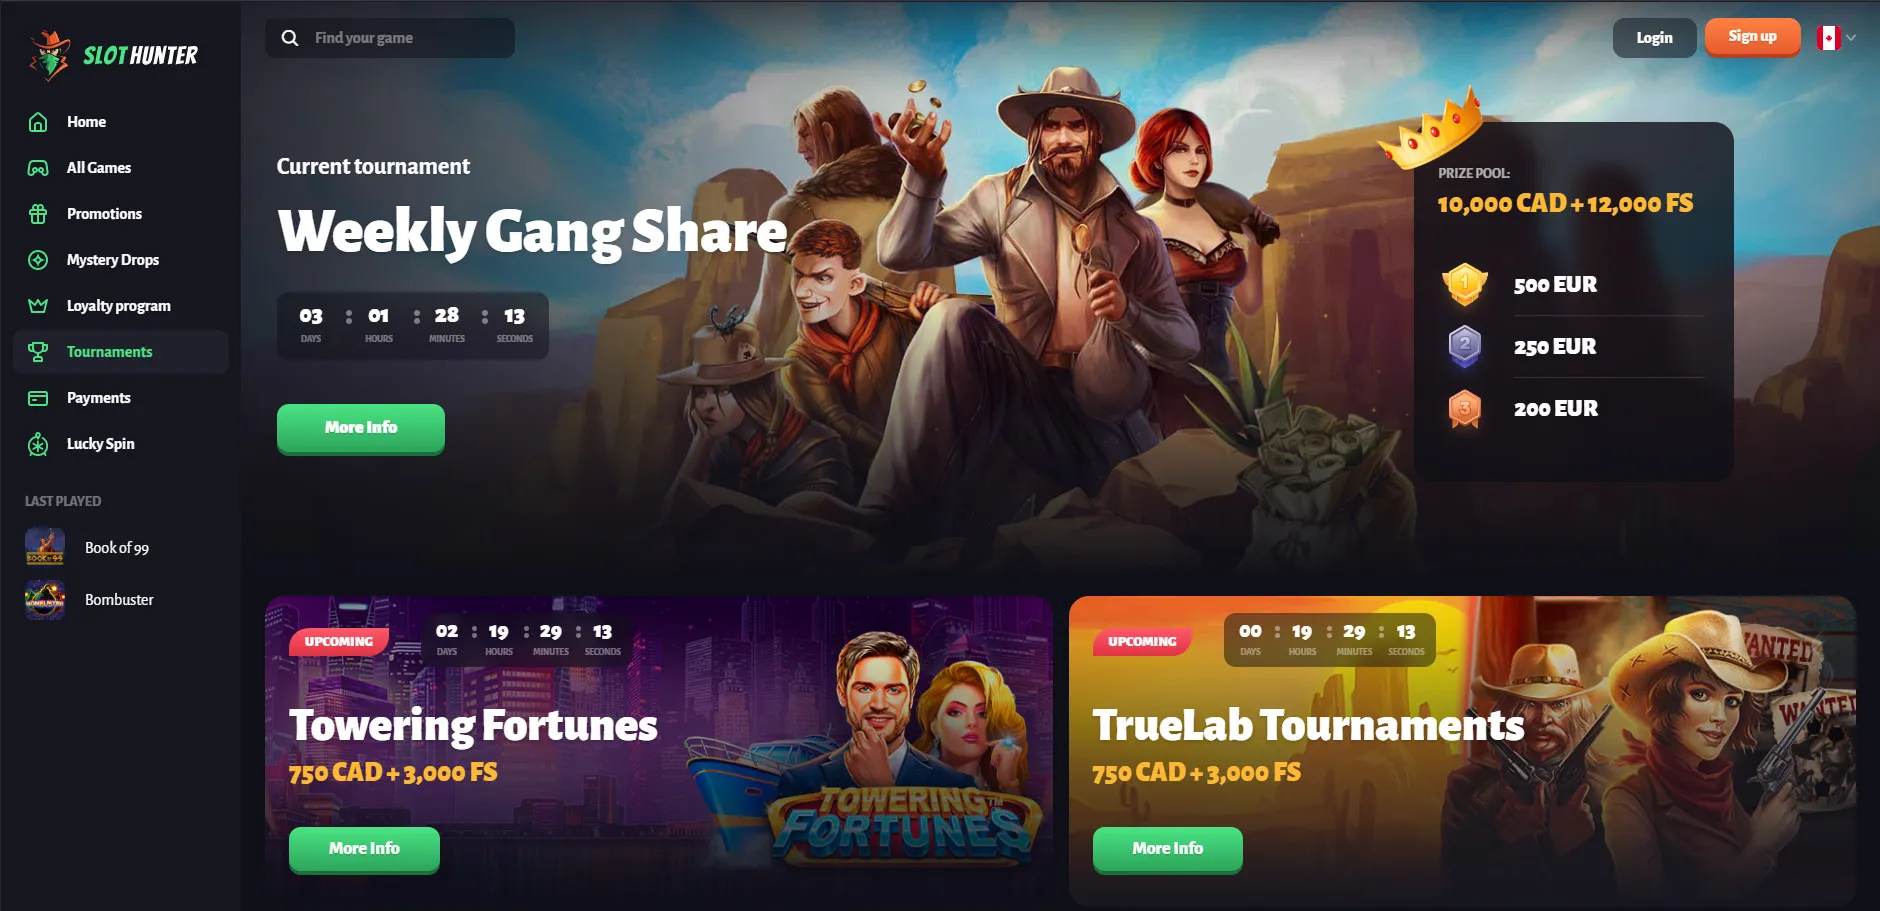
Task: Open the Book of 99 game thumbnail
Action: click(x=45, y=547)
